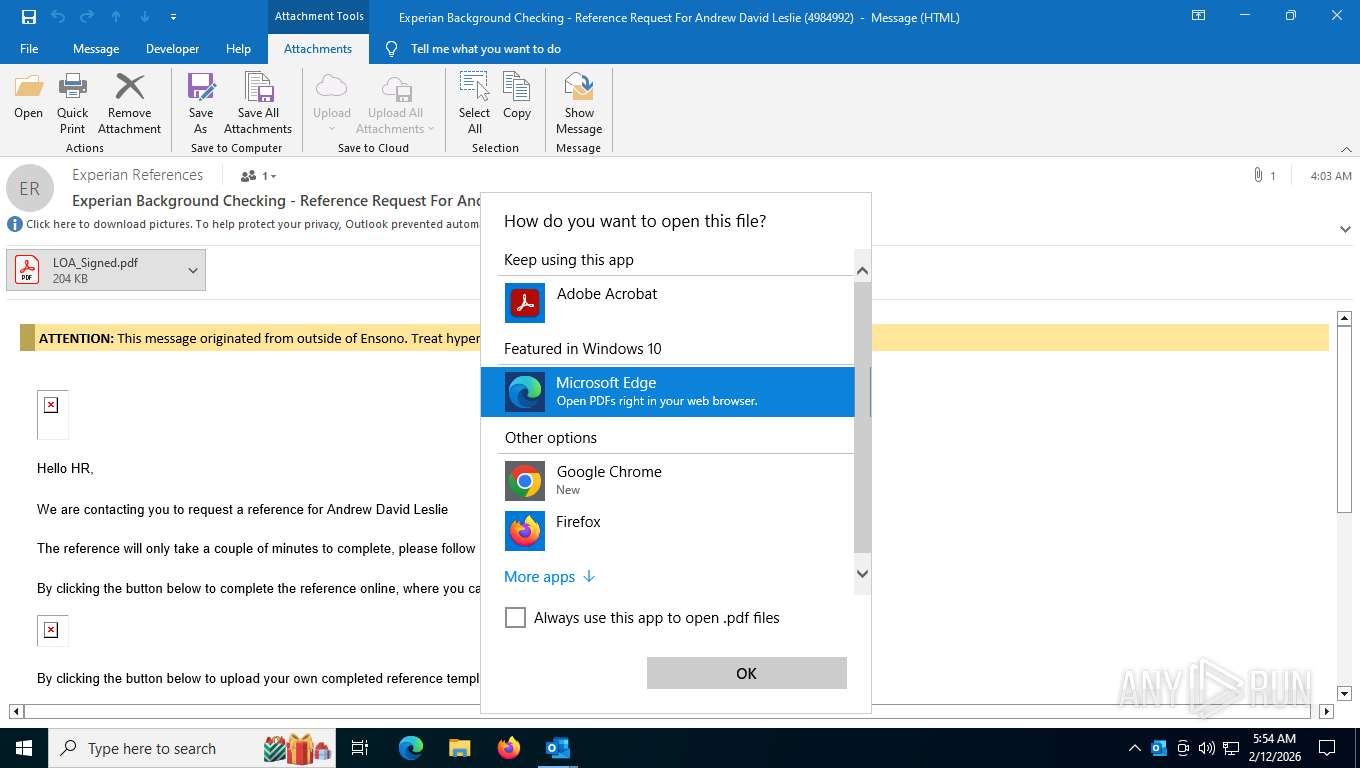
Task: Click the taskbar clock showing 5:54 AM
Action: coord(1274,747)
